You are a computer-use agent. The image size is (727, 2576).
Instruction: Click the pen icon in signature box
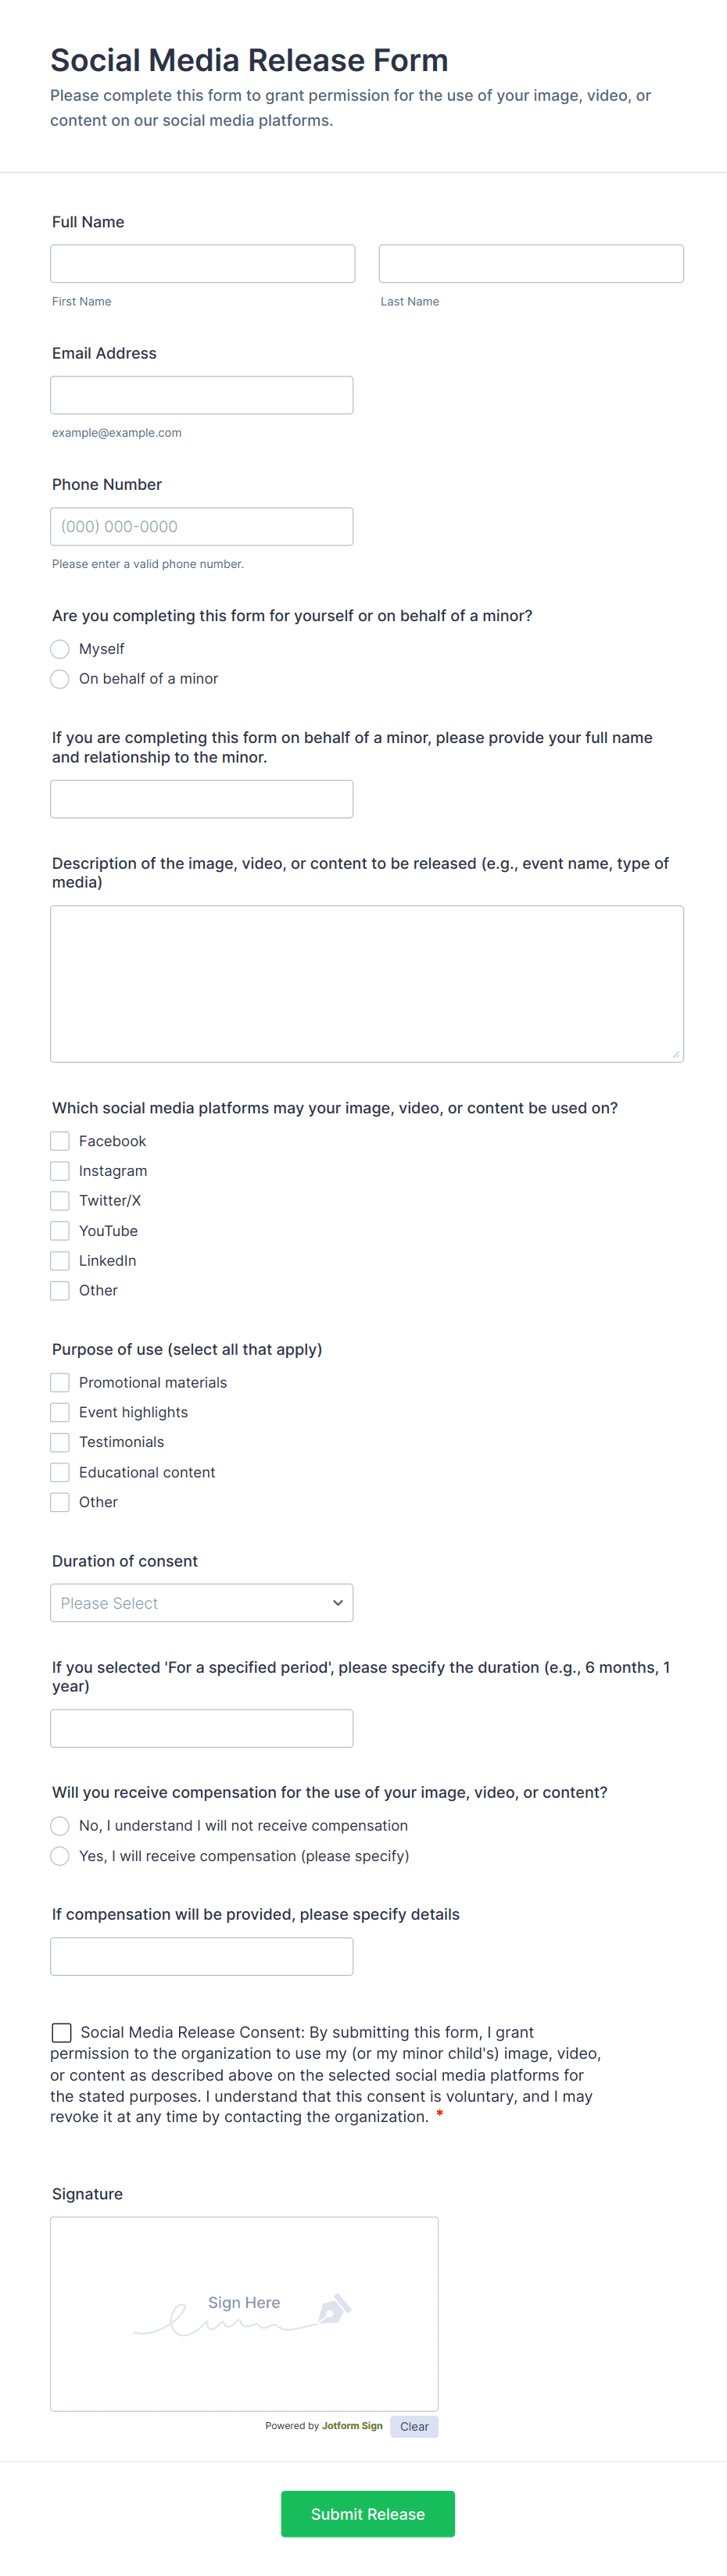click(x=334, y=2308)
